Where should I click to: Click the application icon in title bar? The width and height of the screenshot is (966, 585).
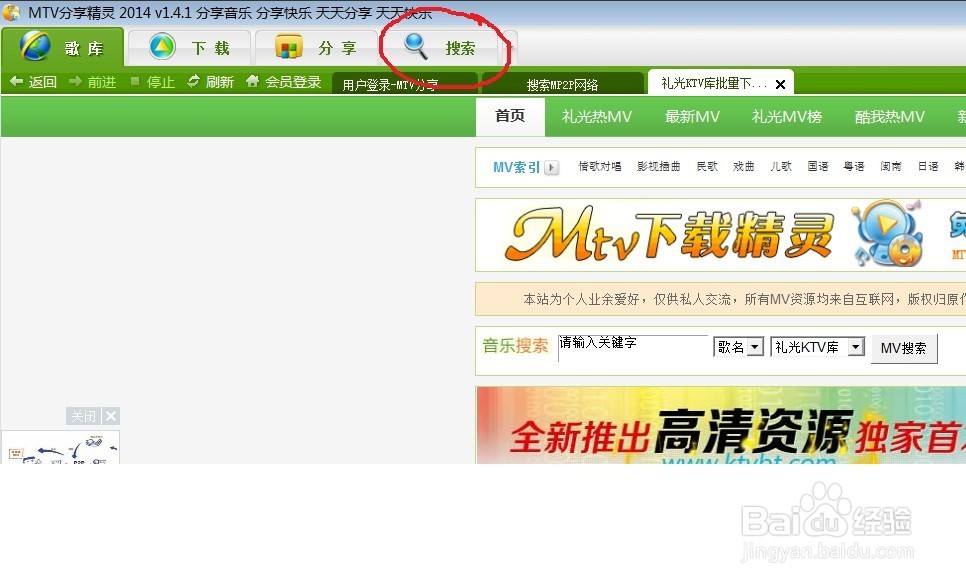pyautogui.click(x=11, y=12)
